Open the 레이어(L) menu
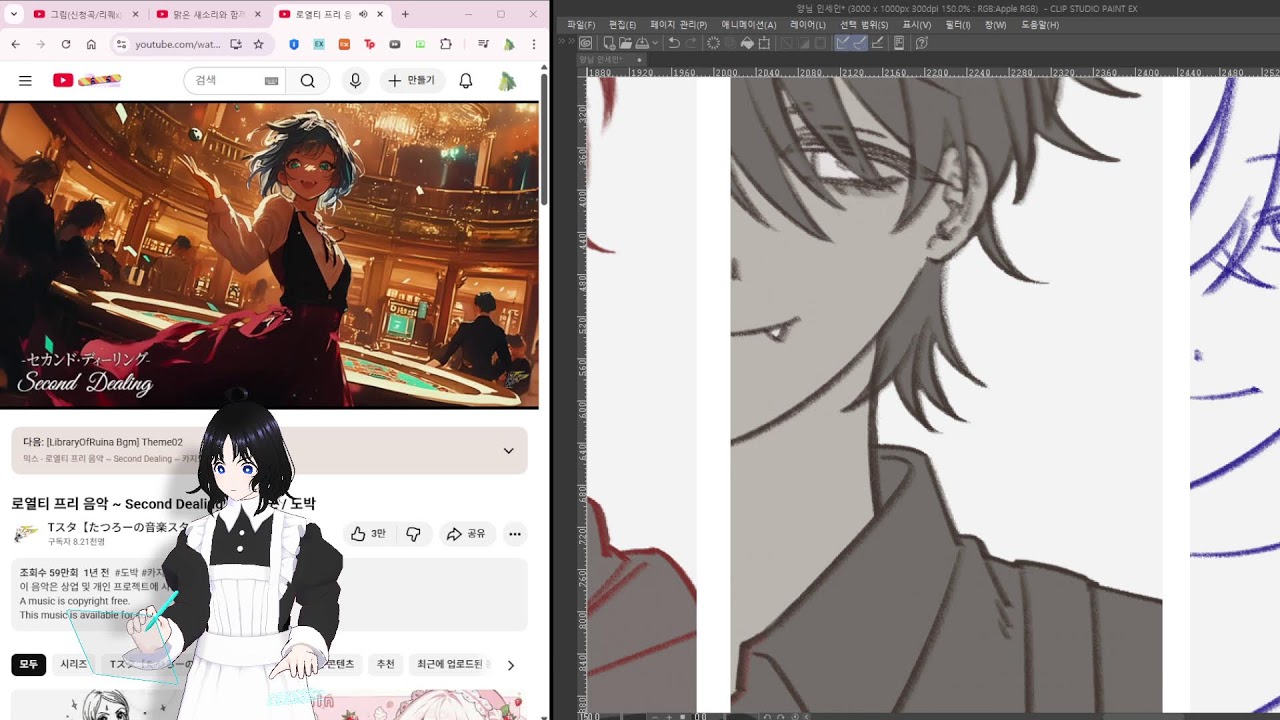 [x=808, y=25]
